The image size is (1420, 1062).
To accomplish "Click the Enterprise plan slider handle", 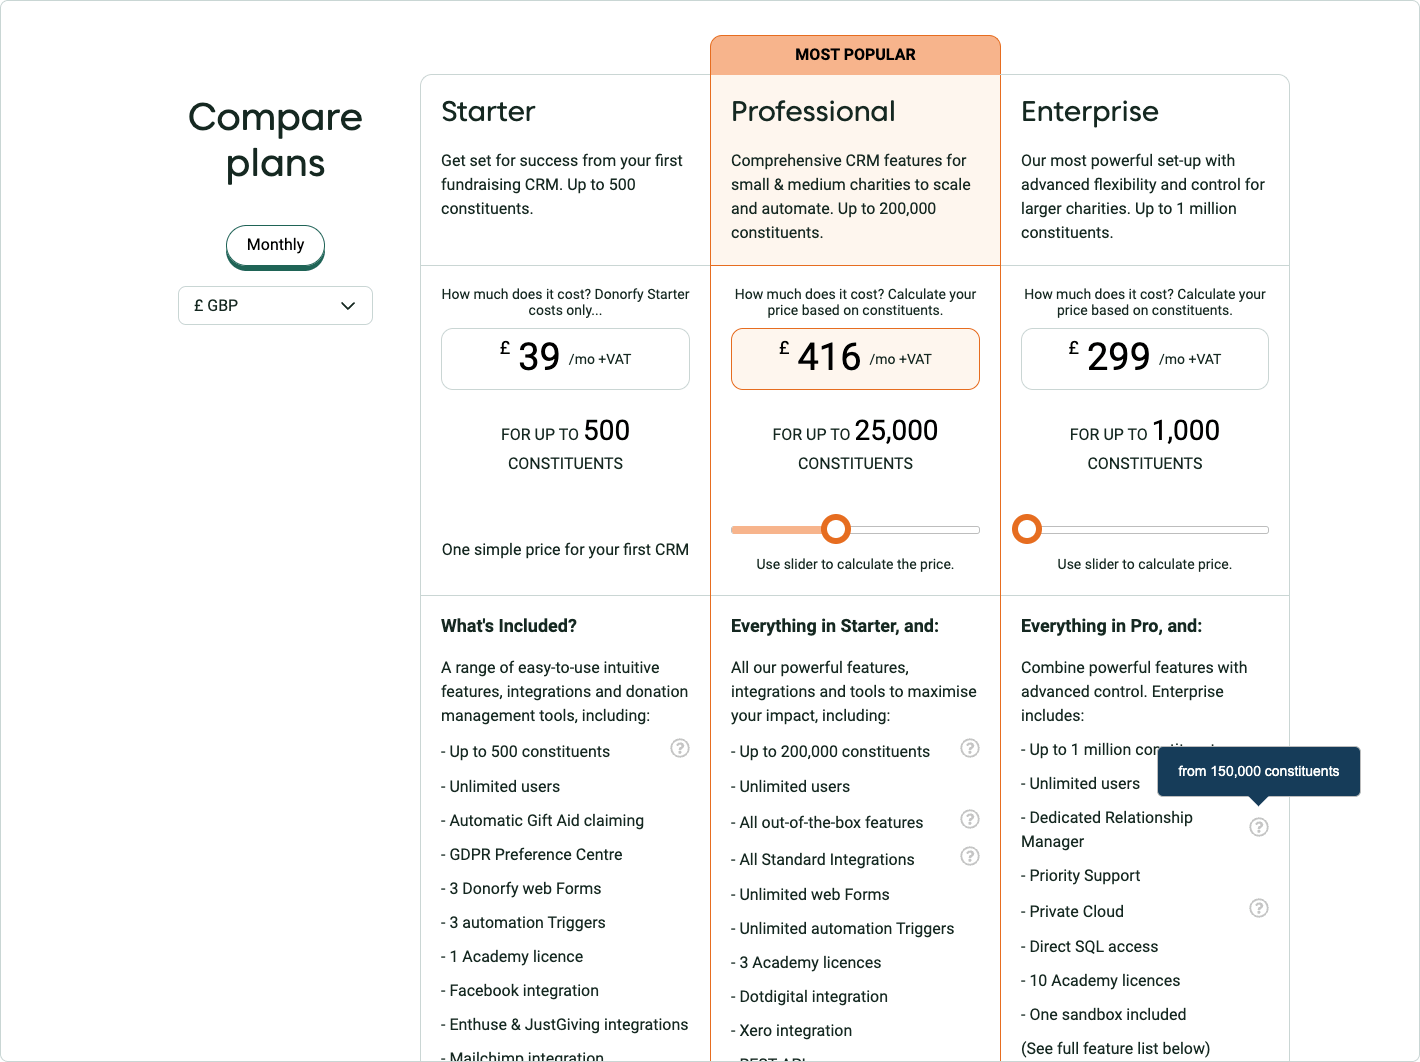I will 1027,529.
